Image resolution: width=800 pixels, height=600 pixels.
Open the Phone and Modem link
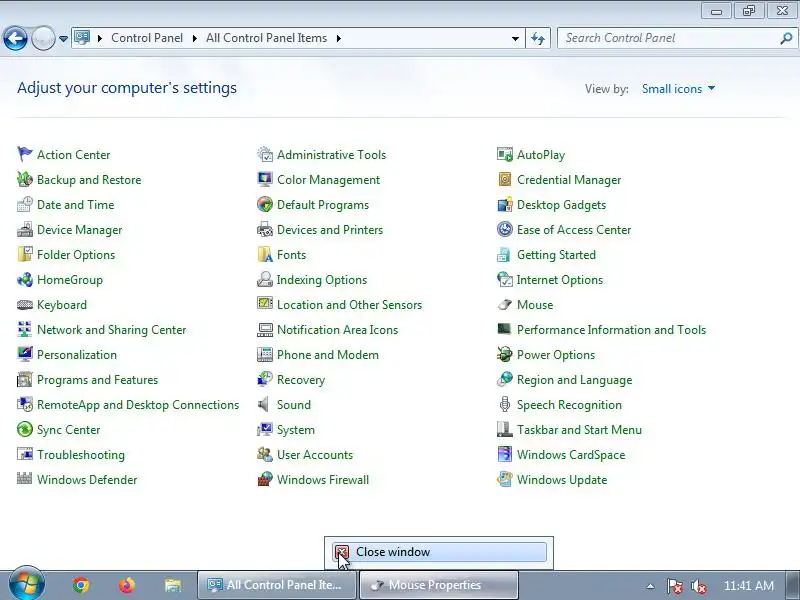(328, 355)
